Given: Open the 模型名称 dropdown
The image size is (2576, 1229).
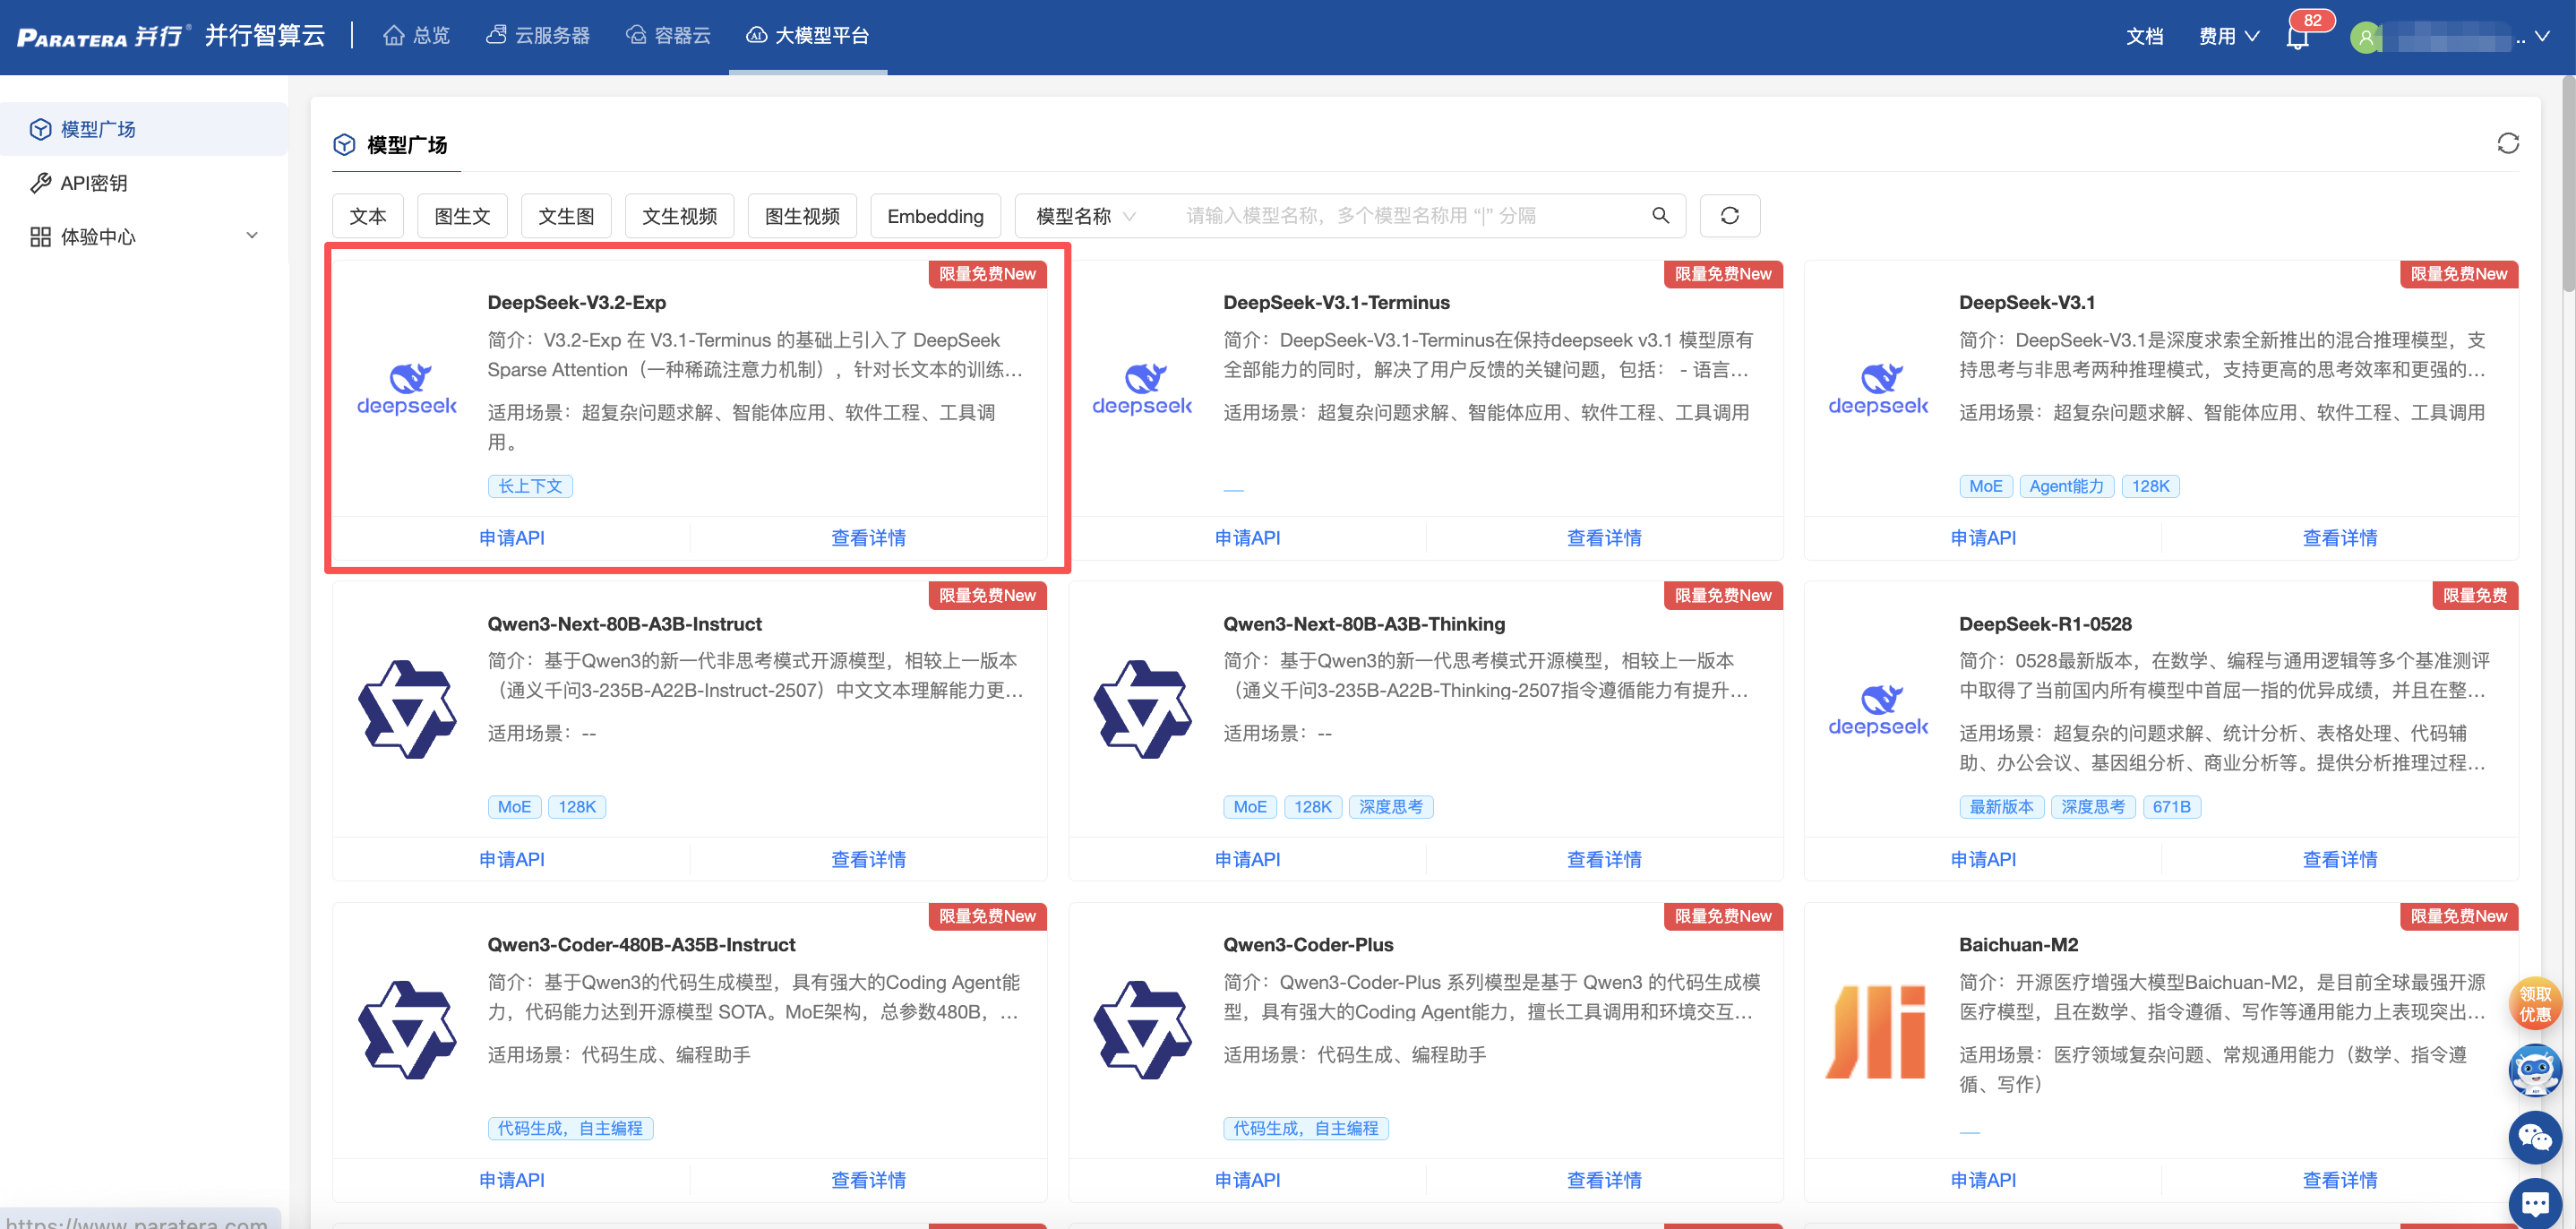Looking at the screenshot, I should click(1085, 216).
